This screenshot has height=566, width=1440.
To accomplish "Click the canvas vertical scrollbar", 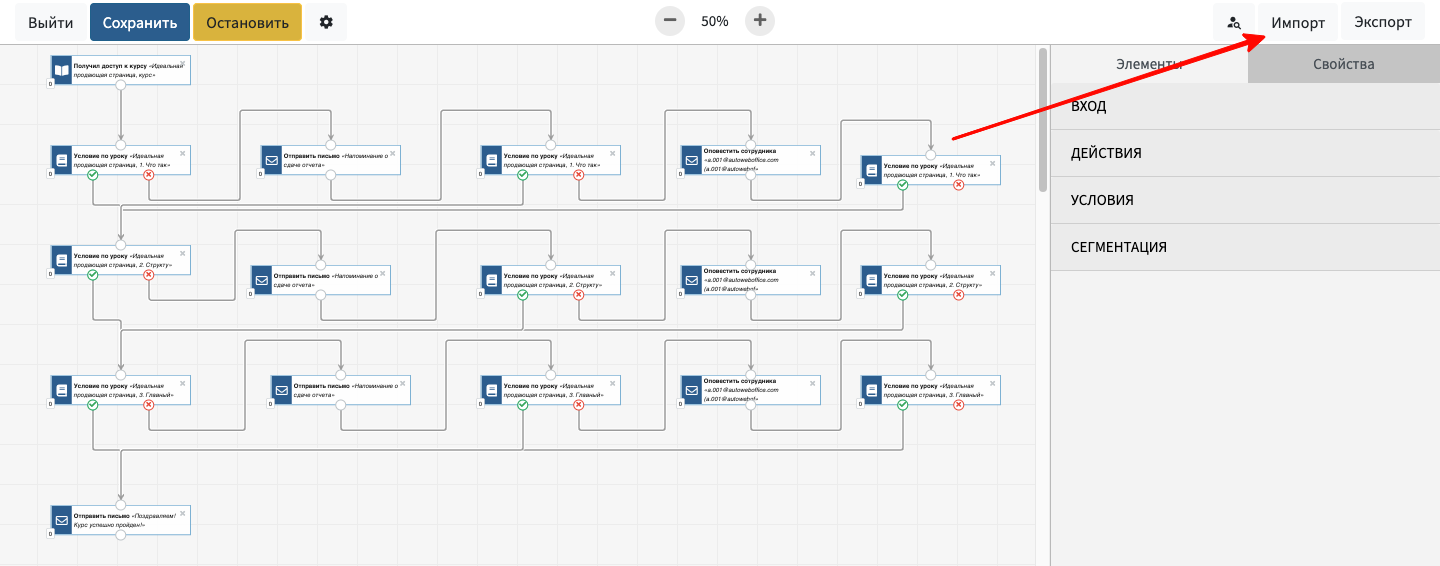I will tap(1043, 120).
